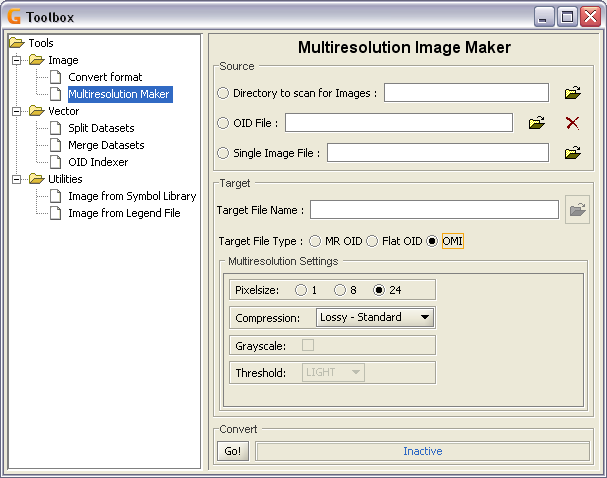This screenshot has width=607, height=478.
Task: Minimize the Toolbox window
Action: [x=544, y=17]
